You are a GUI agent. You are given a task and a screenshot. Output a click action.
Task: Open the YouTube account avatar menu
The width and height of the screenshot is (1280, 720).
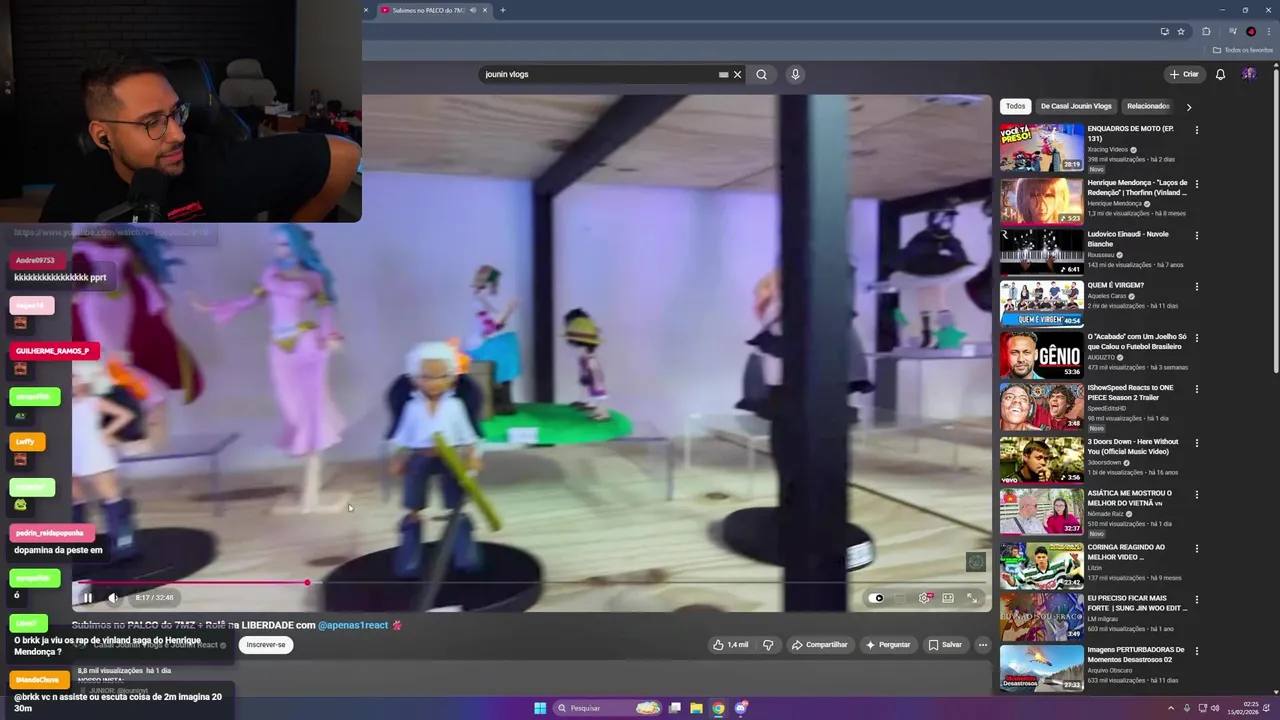(1249, 74)
